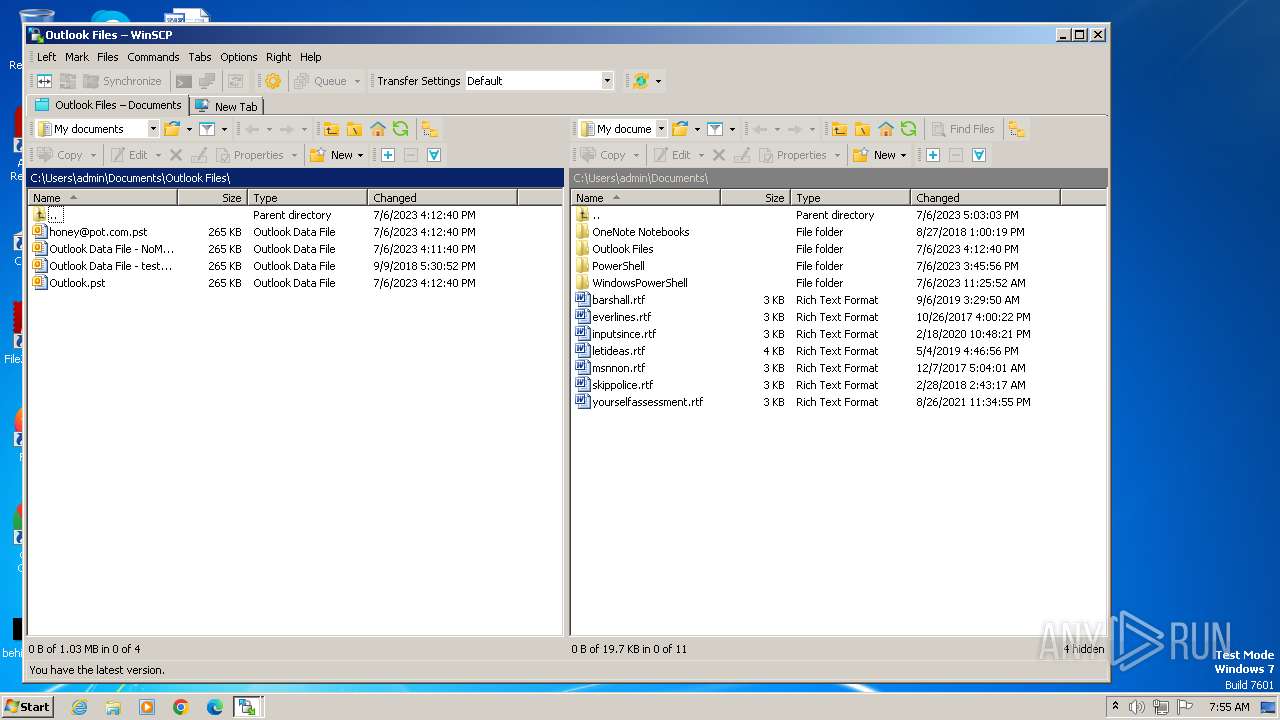The image size is (1280, 720).
Task: Click left panel Filter icon
Action: tap(207, 129)
